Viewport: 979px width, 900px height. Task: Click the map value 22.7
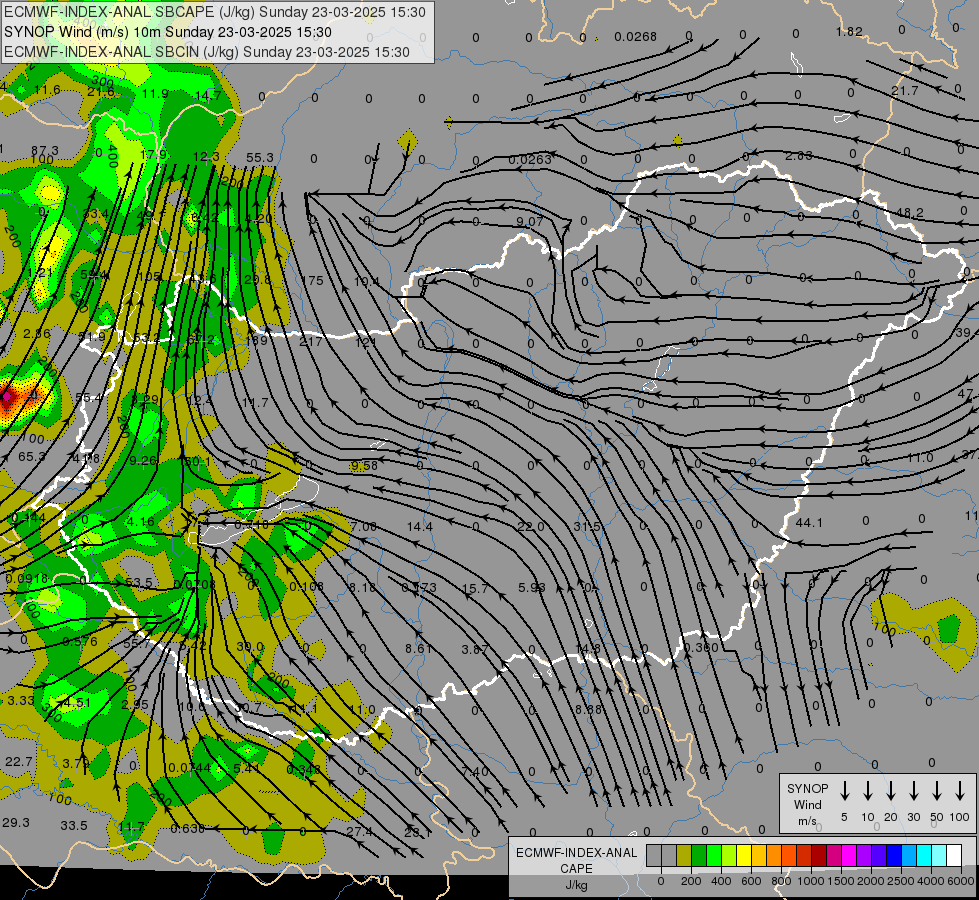pos(19,761)
